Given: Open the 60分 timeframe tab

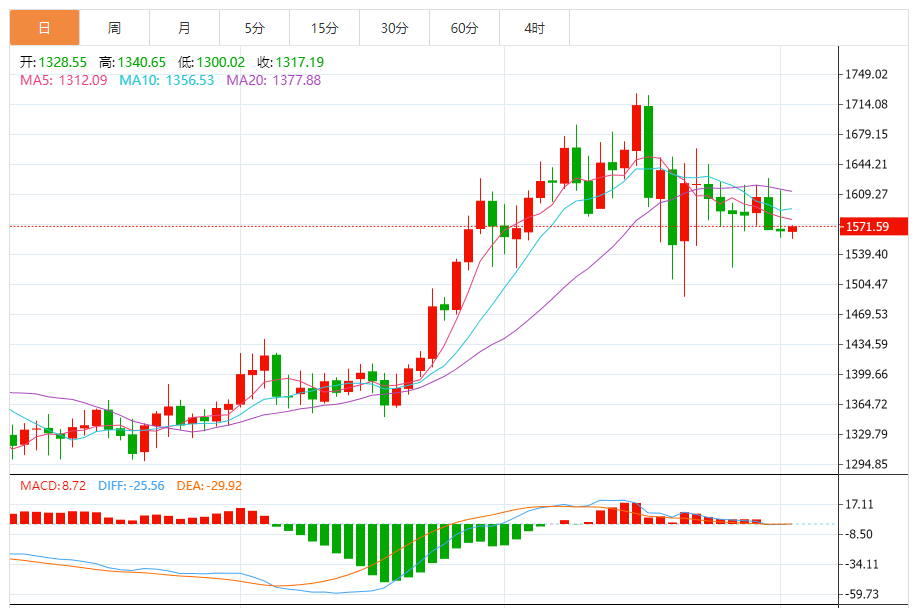Looking at the screenshot, I should click(x=464, y=28).
